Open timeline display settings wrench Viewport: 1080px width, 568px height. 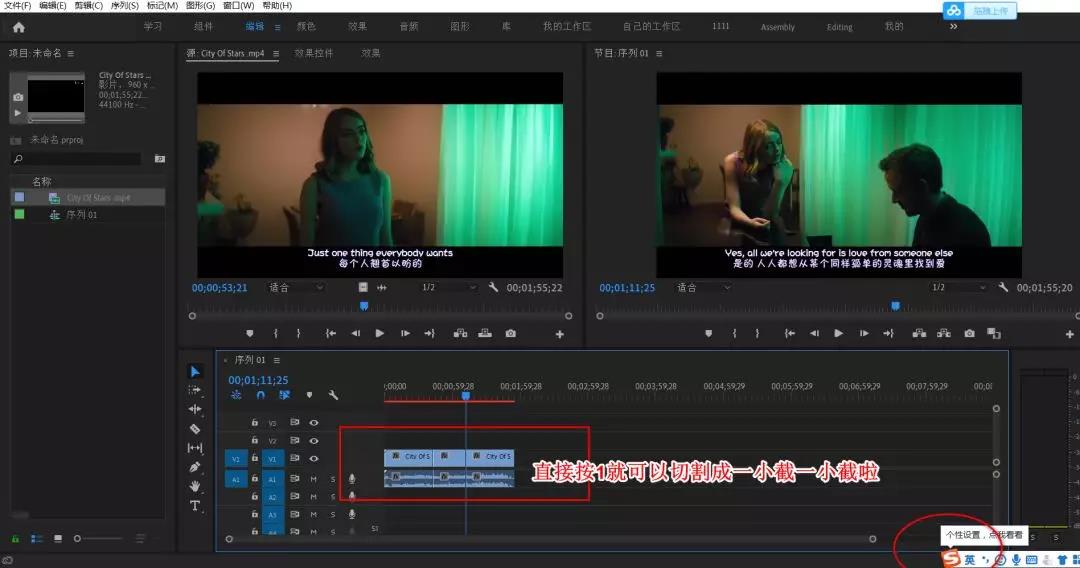333,395
